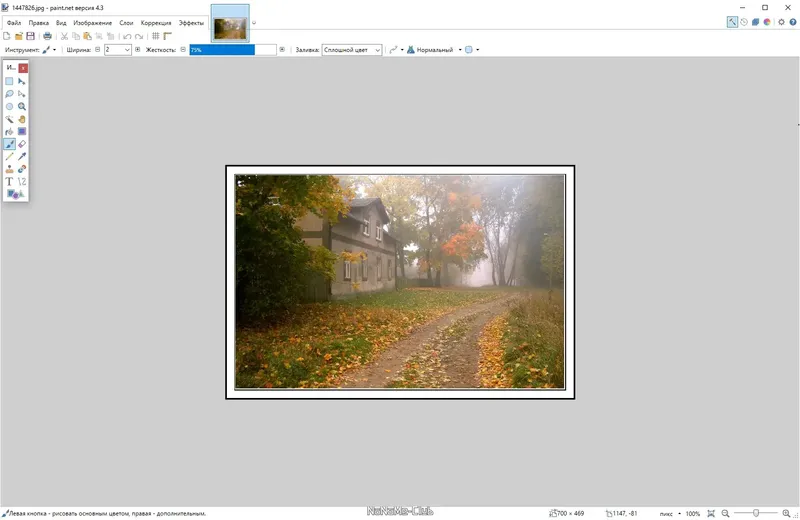Select the Paintbrush tool in Tools panel
The width and height of the screenshot is (800, 520).
9,144
